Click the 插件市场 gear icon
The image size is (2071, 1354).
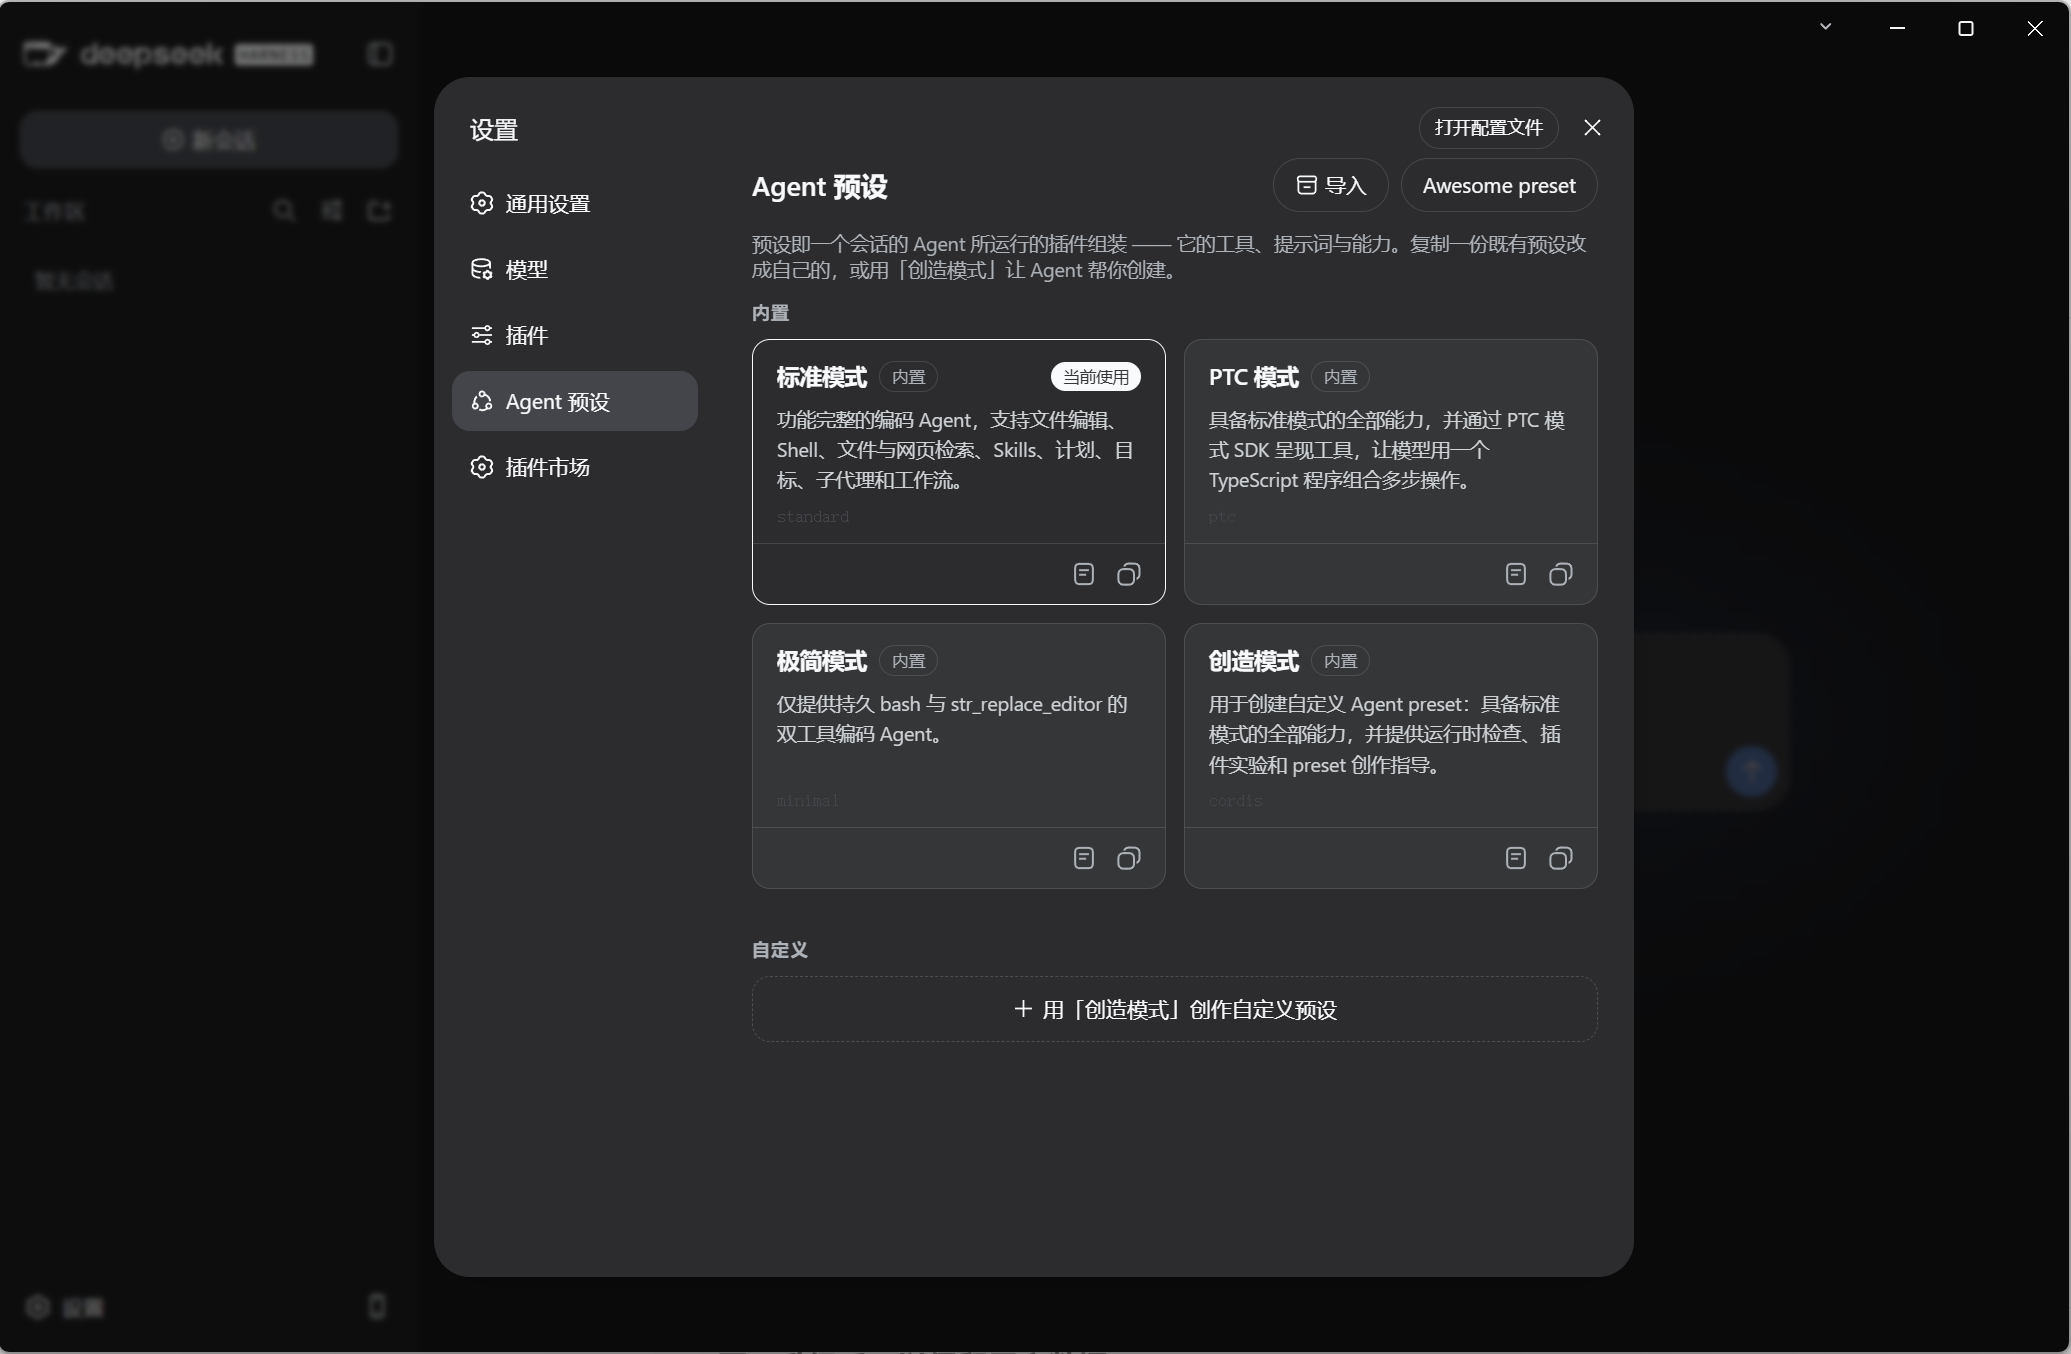(x=482, y=467)
